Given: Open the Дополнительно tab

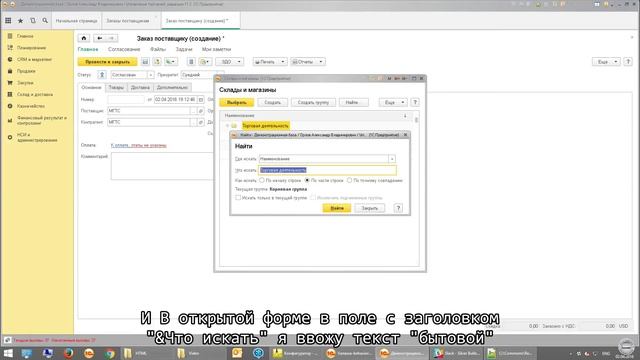Looking at the screenshot, I should [172, 87].
